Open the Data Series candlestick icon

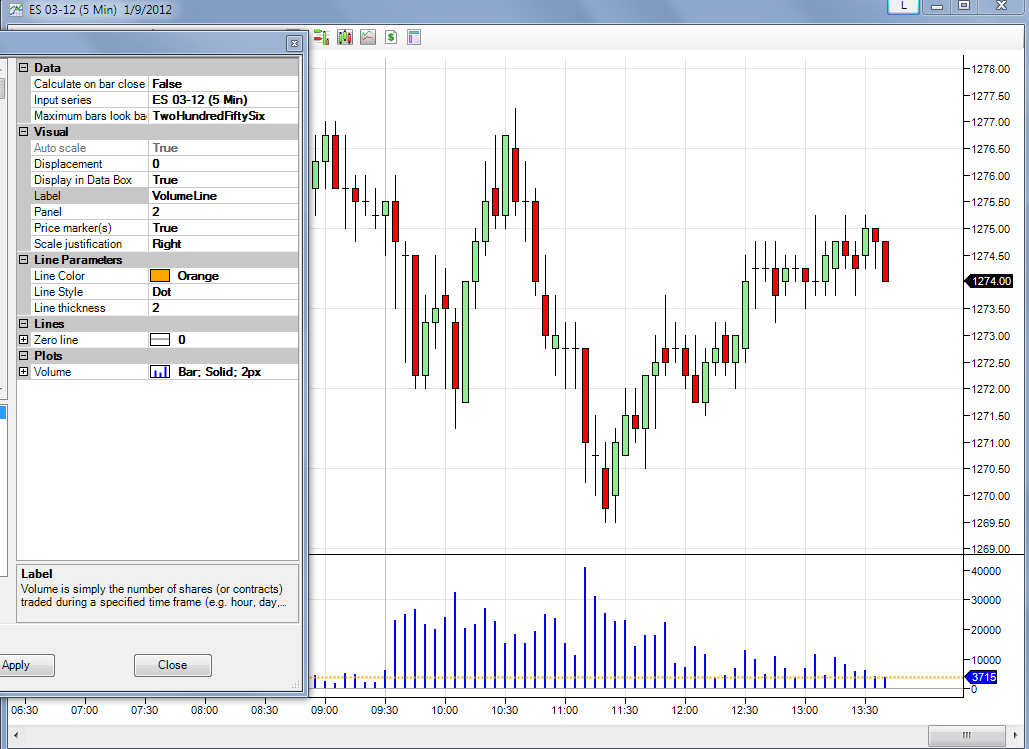(345, 37)
